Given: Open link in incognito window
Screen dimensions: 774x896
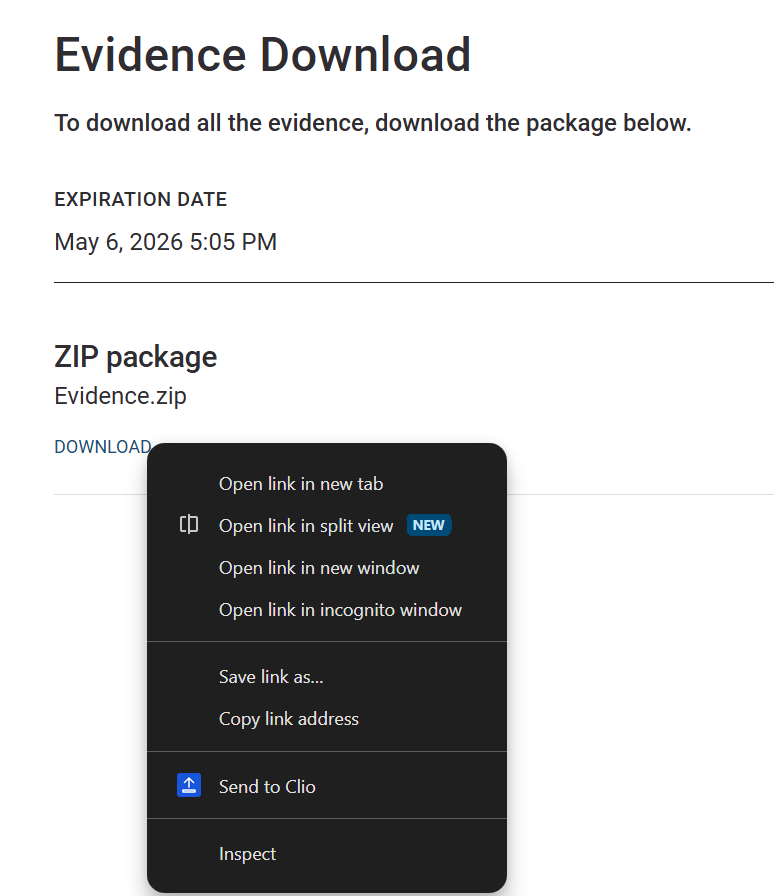Looking at the screenshot, I should (x=340, y=609).
